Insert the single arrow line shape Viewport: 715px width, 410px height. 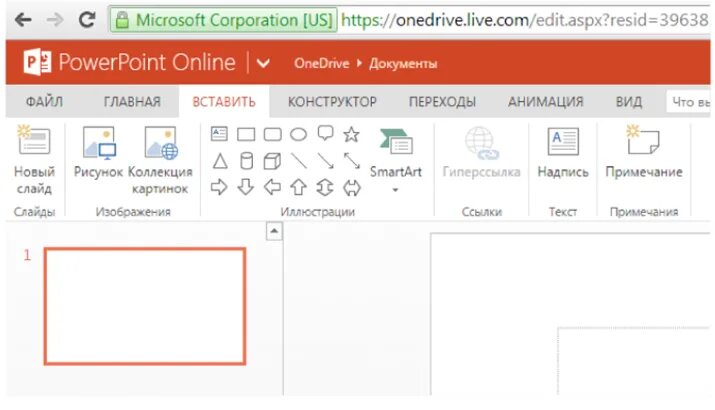[326, 161]
